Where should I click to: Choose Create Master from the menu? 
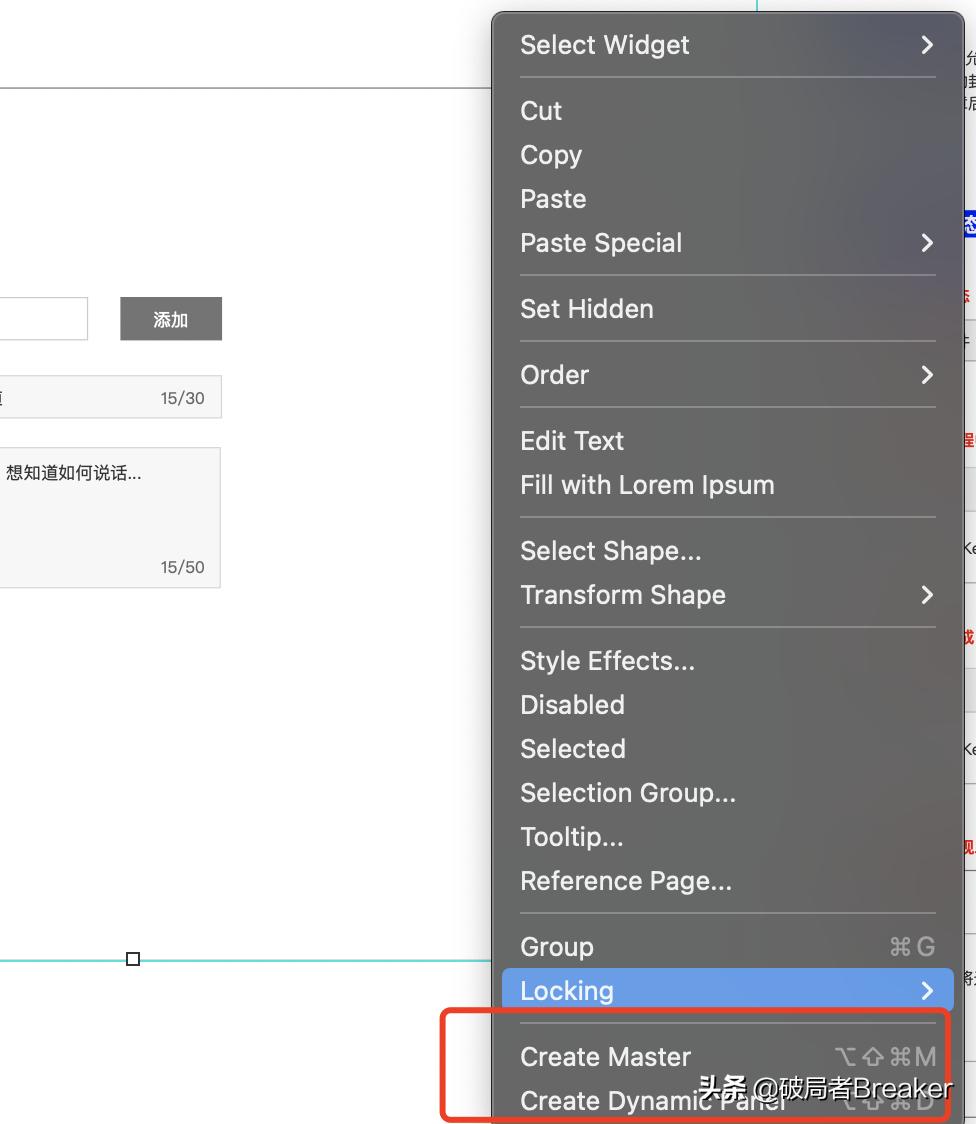(x=605, y=1057)
